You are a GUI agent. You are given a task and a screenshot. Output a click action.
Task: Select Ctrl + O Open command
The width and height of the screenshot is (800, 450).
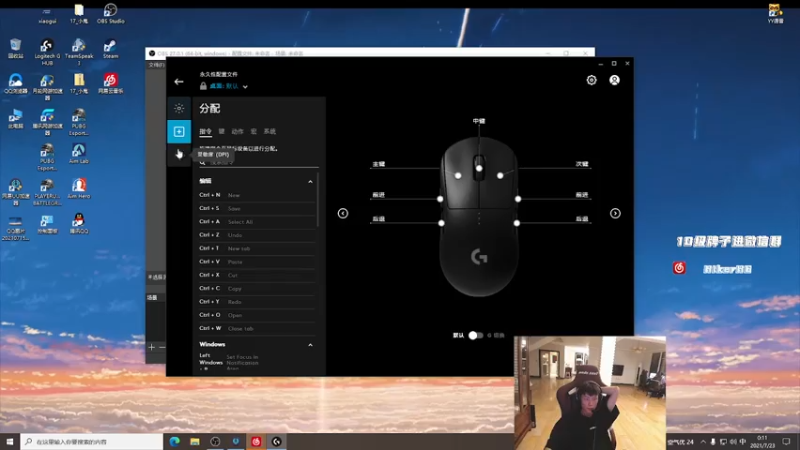click(257, 315)
